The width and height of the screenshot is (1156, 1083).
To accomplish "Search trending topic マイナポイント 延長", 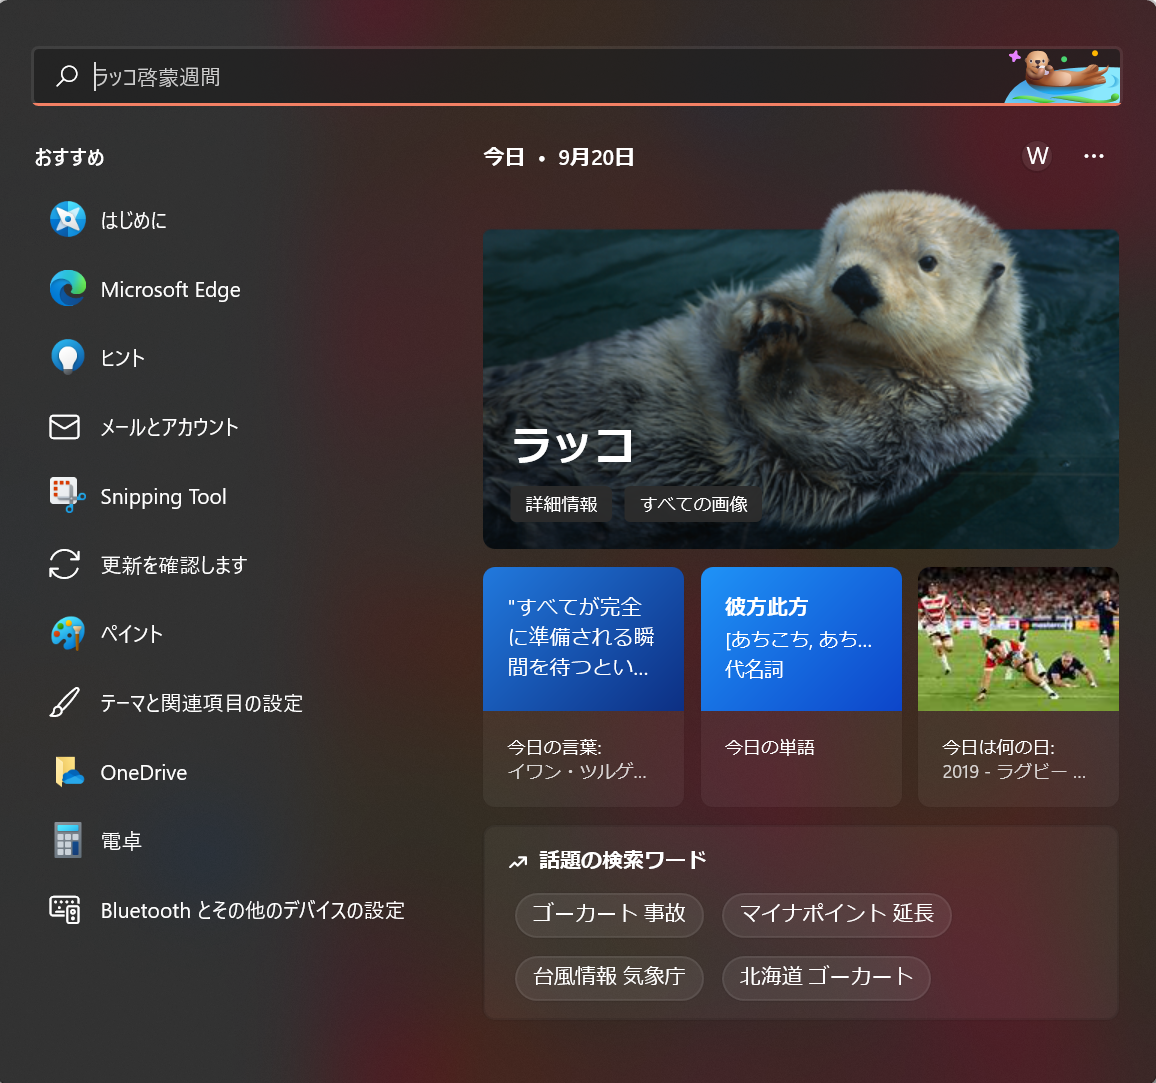I will coord(837,915).
